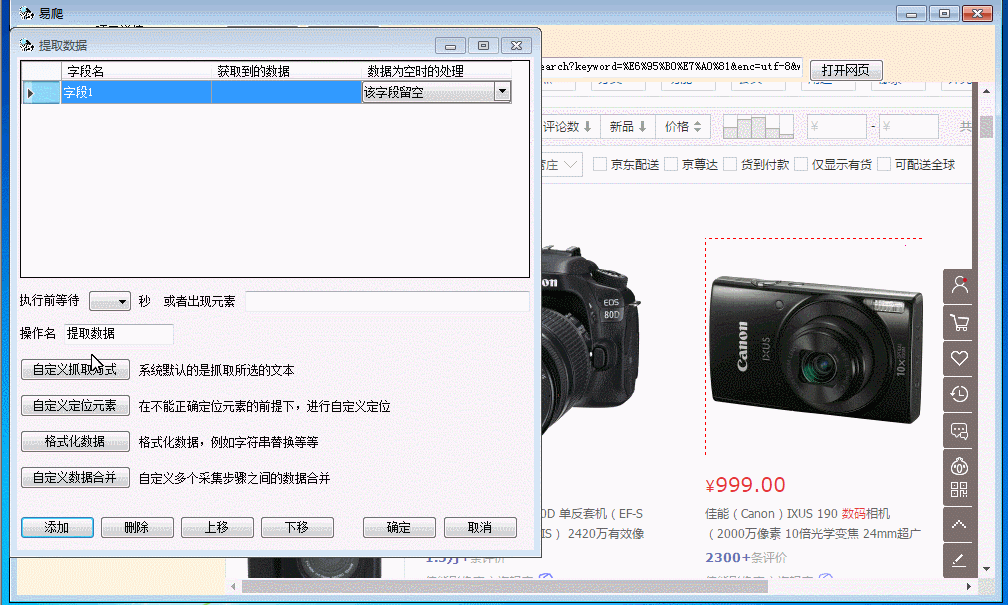1008x605 pixels.
Task: Click the 自定义抓取方式 button
Action: (75, 370)
